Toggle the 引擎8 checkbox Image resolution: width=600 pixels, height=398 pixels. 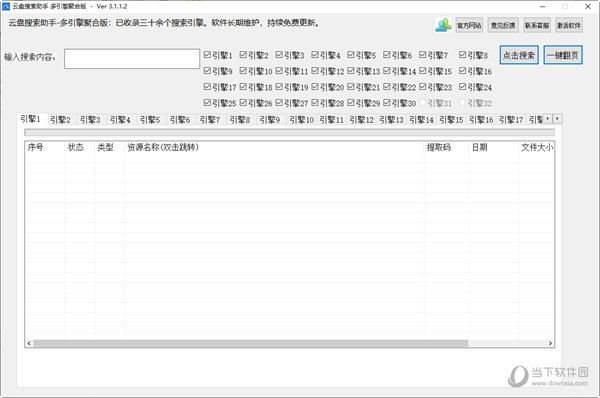click(x=463, y=55)
